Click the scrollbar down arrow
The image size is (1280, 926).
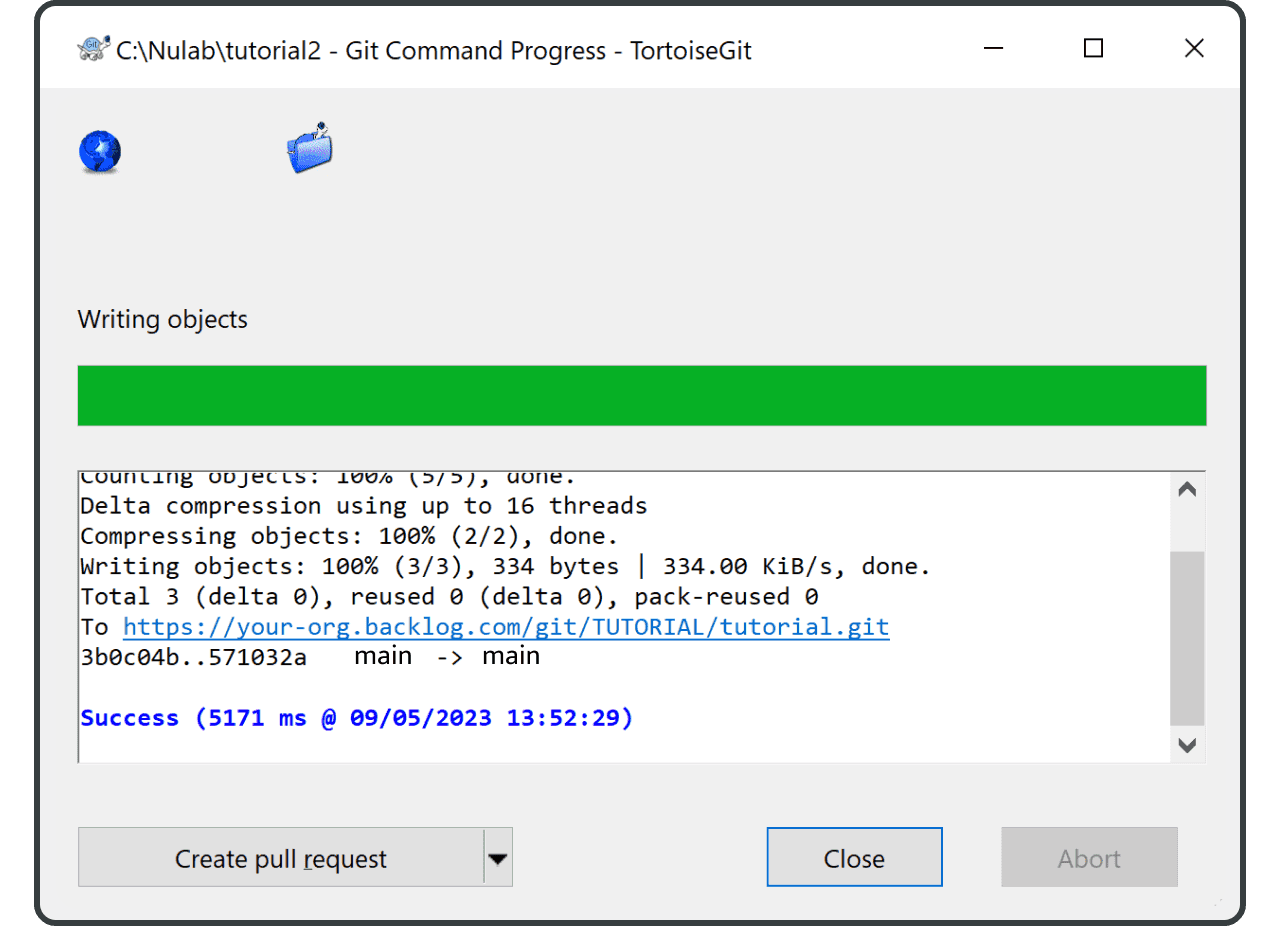1187,745
